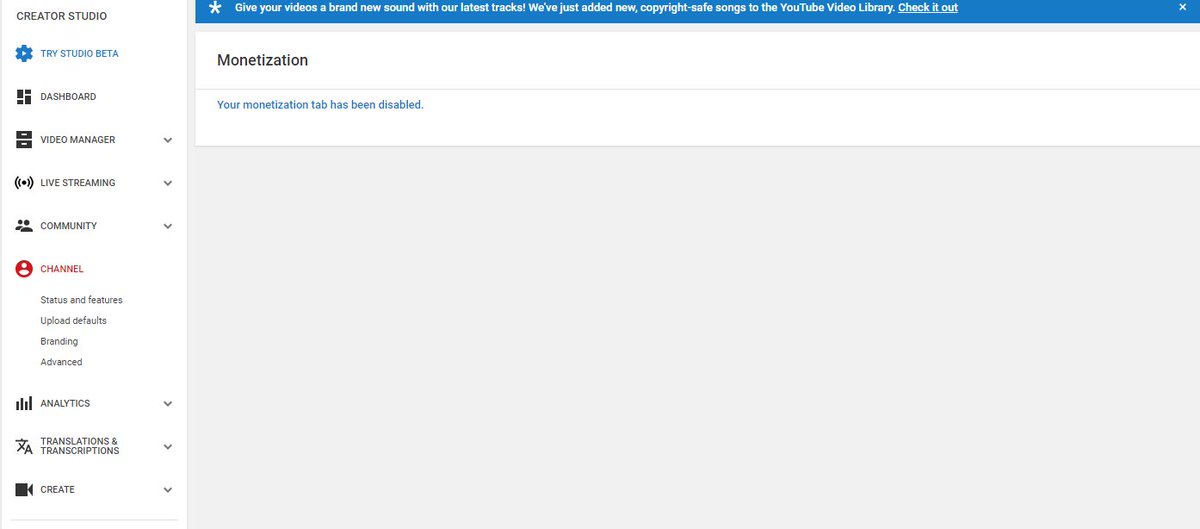The width and height of the screenshot is (1200, 529).
Task: Click the banner text about latest tracks
Action: click(x=564, y=8)
